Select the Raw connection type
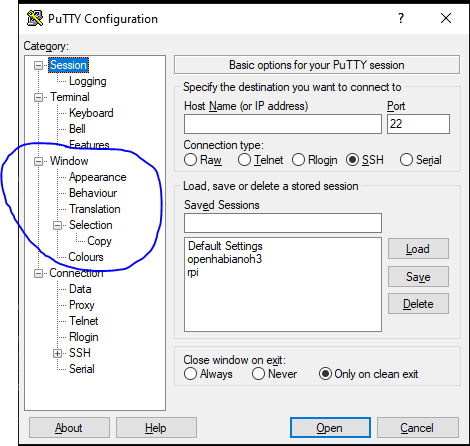 click(x=190, y=160)
